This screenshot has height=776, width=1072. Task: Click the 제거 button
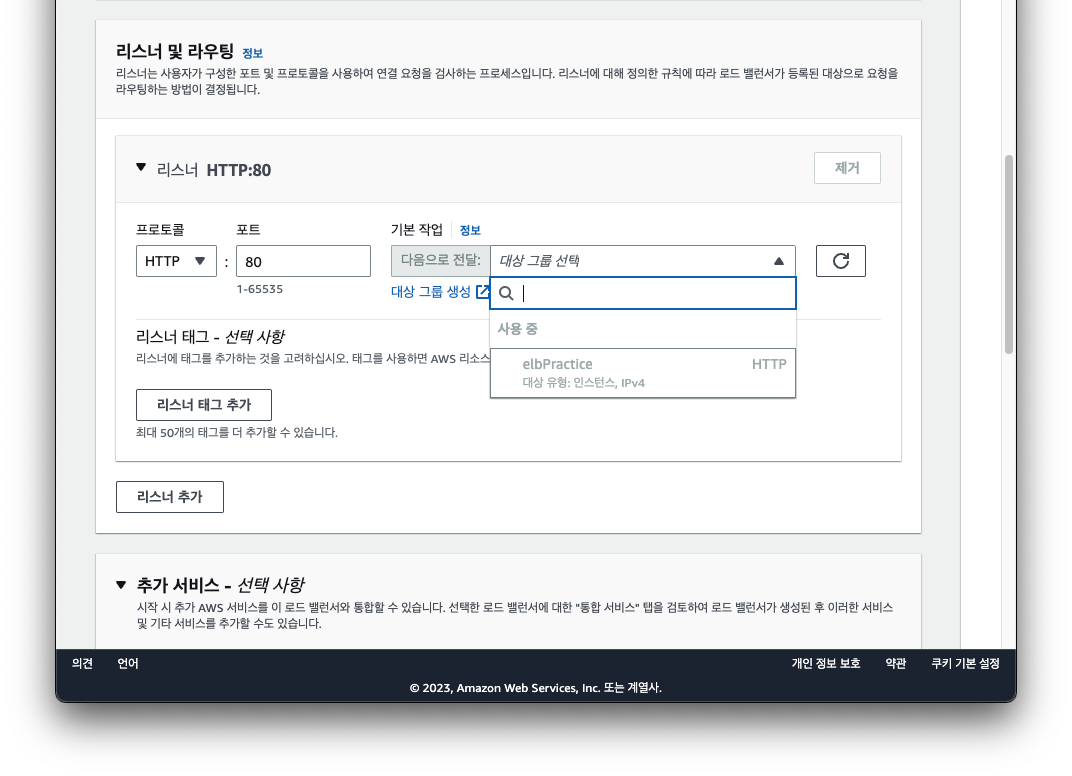tap(847, 168)
